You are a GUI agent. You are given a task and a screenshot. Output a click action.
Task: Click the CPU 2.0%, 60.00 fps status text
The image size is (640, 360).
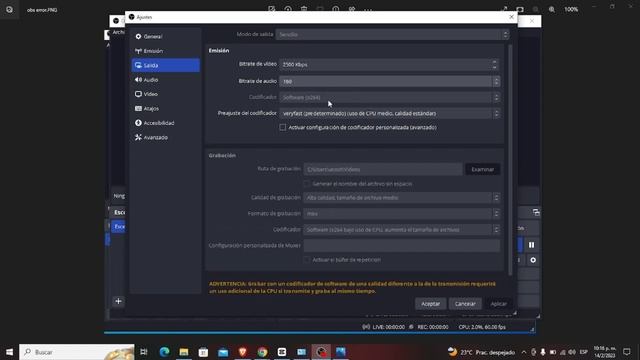[x=482, y=327]
